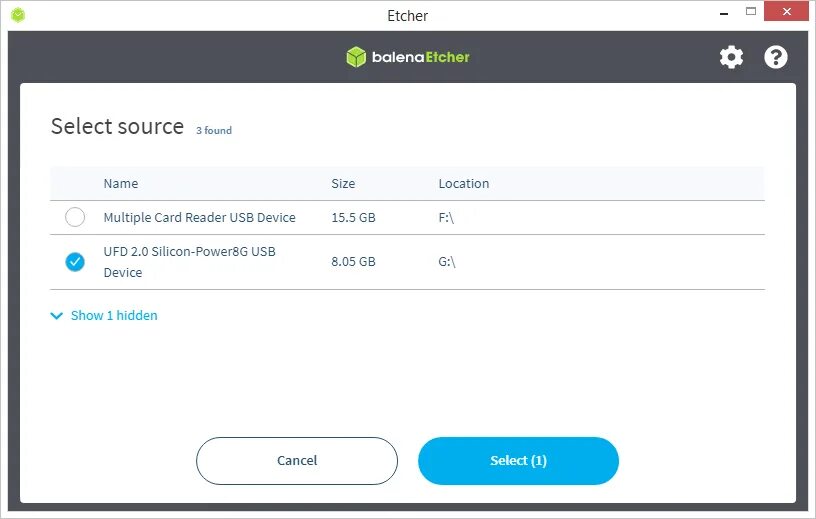This screenshot has width=816, height=519.
Task: Click the UFD 2.0 Silicon-Power8G device name
Action: (x=190, y=262)
